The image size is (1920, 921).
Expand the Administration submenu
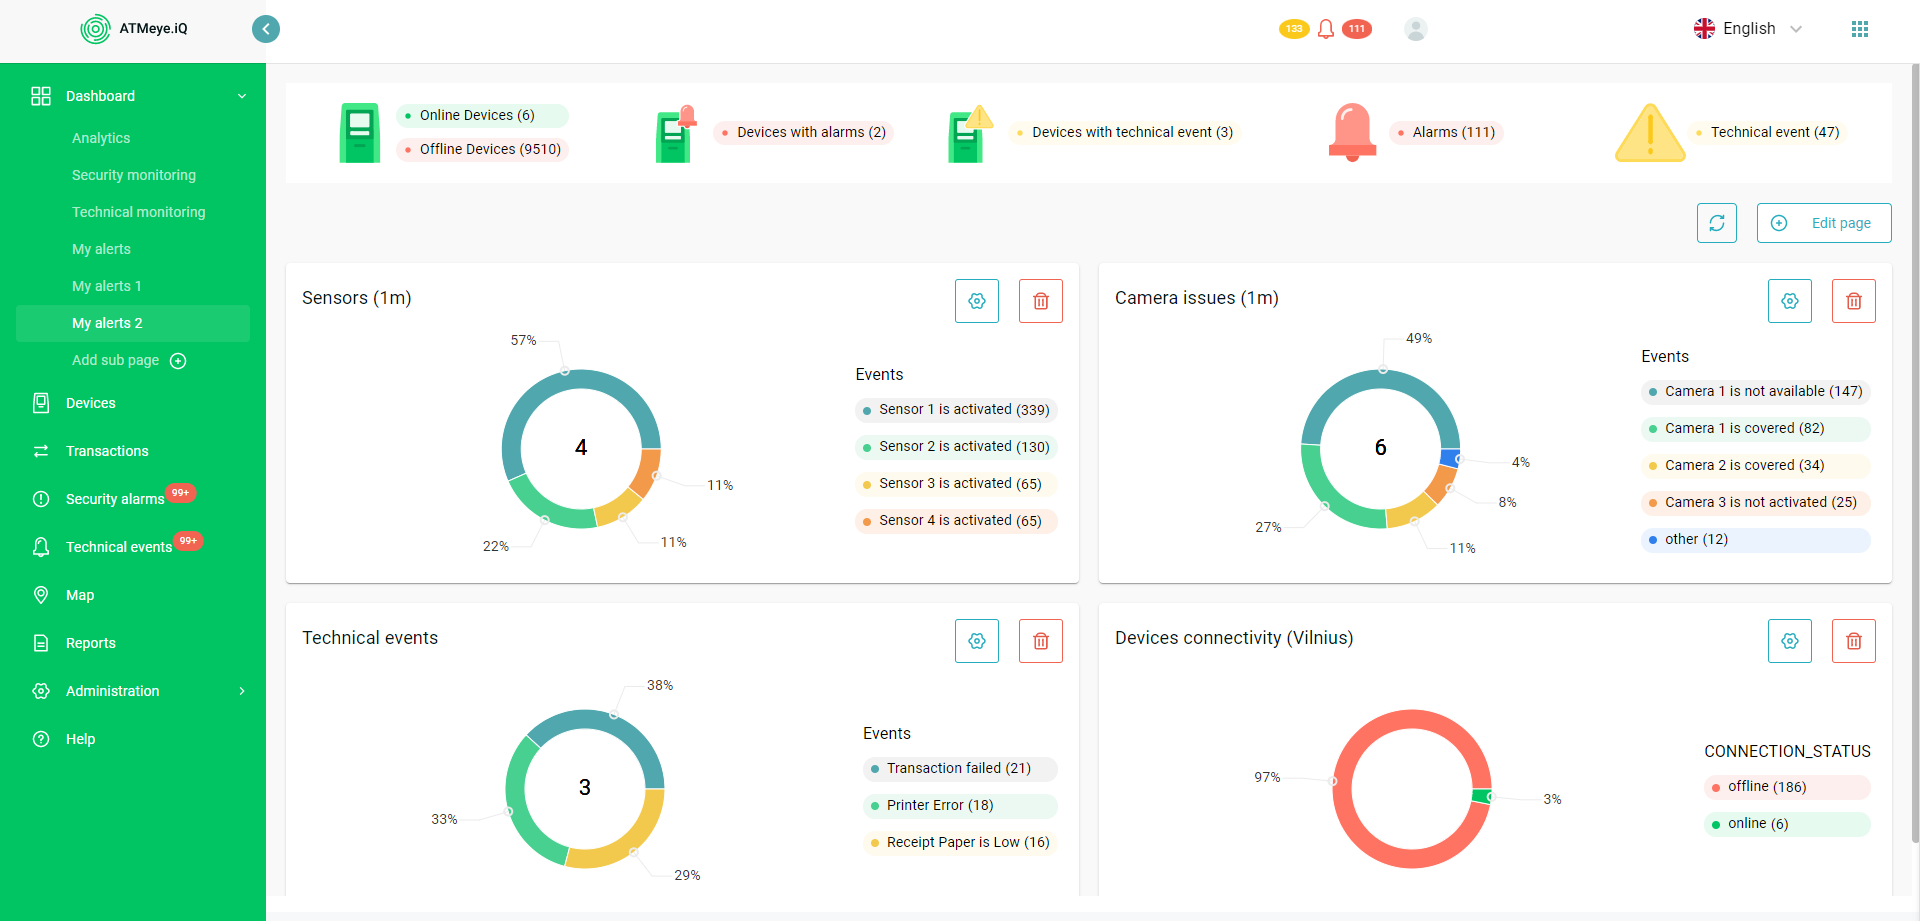(x=241, y=691)
